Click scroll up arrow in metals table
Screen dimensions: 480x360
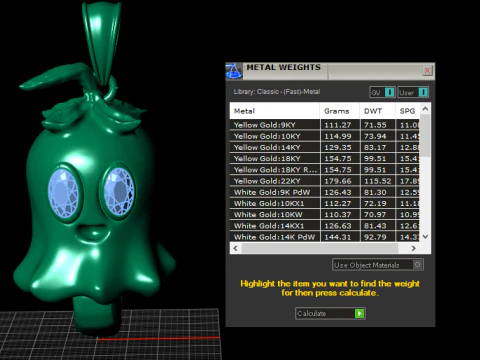click(425, 109)
